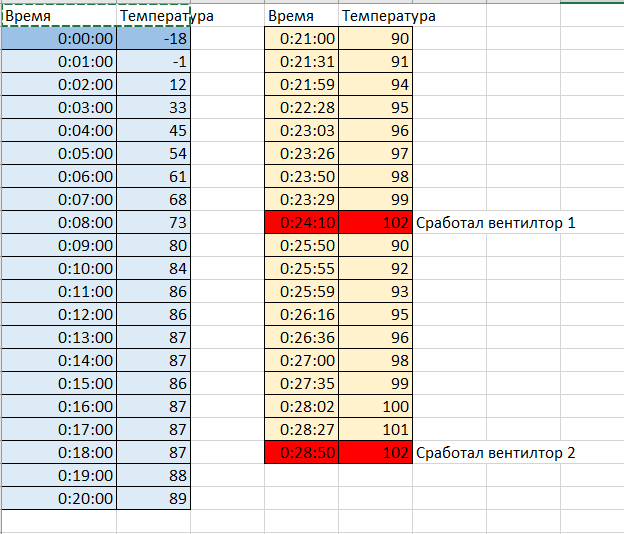Click the 0:05:00 time cell
Screen dimensions: 624x534
58,153
